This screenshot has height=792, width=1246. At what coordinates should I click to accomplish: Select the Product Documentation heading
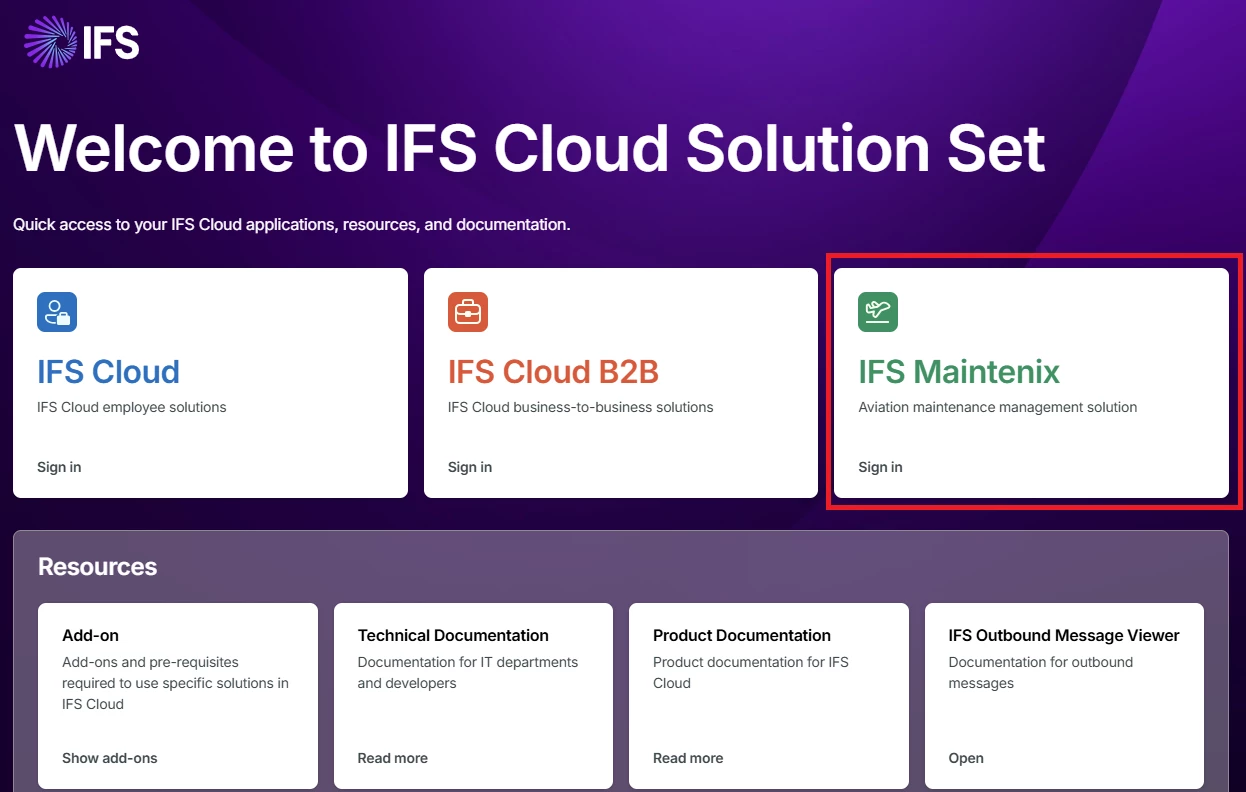[x=742, y=635]
